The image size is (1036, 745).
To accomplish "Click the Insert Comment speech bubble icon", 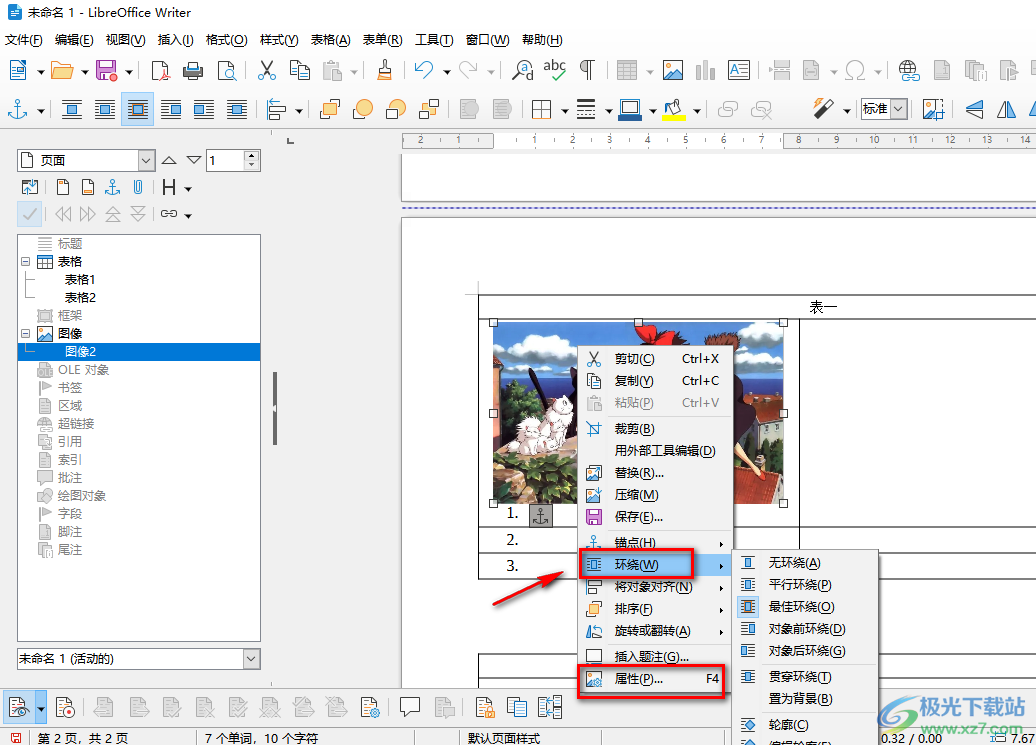I will point(410,707).
